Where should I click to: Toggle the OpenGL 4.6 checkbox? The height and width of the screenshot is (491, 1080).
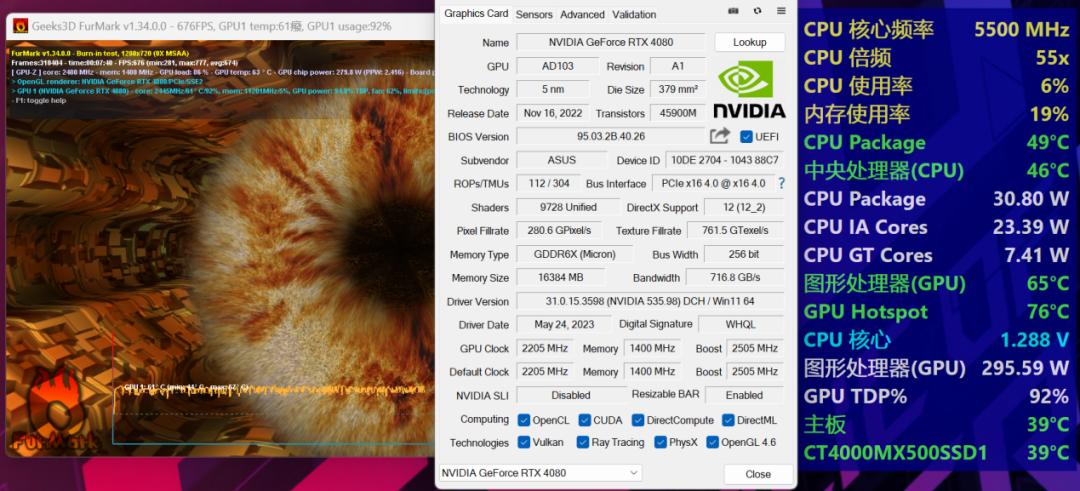pos(712,442)
